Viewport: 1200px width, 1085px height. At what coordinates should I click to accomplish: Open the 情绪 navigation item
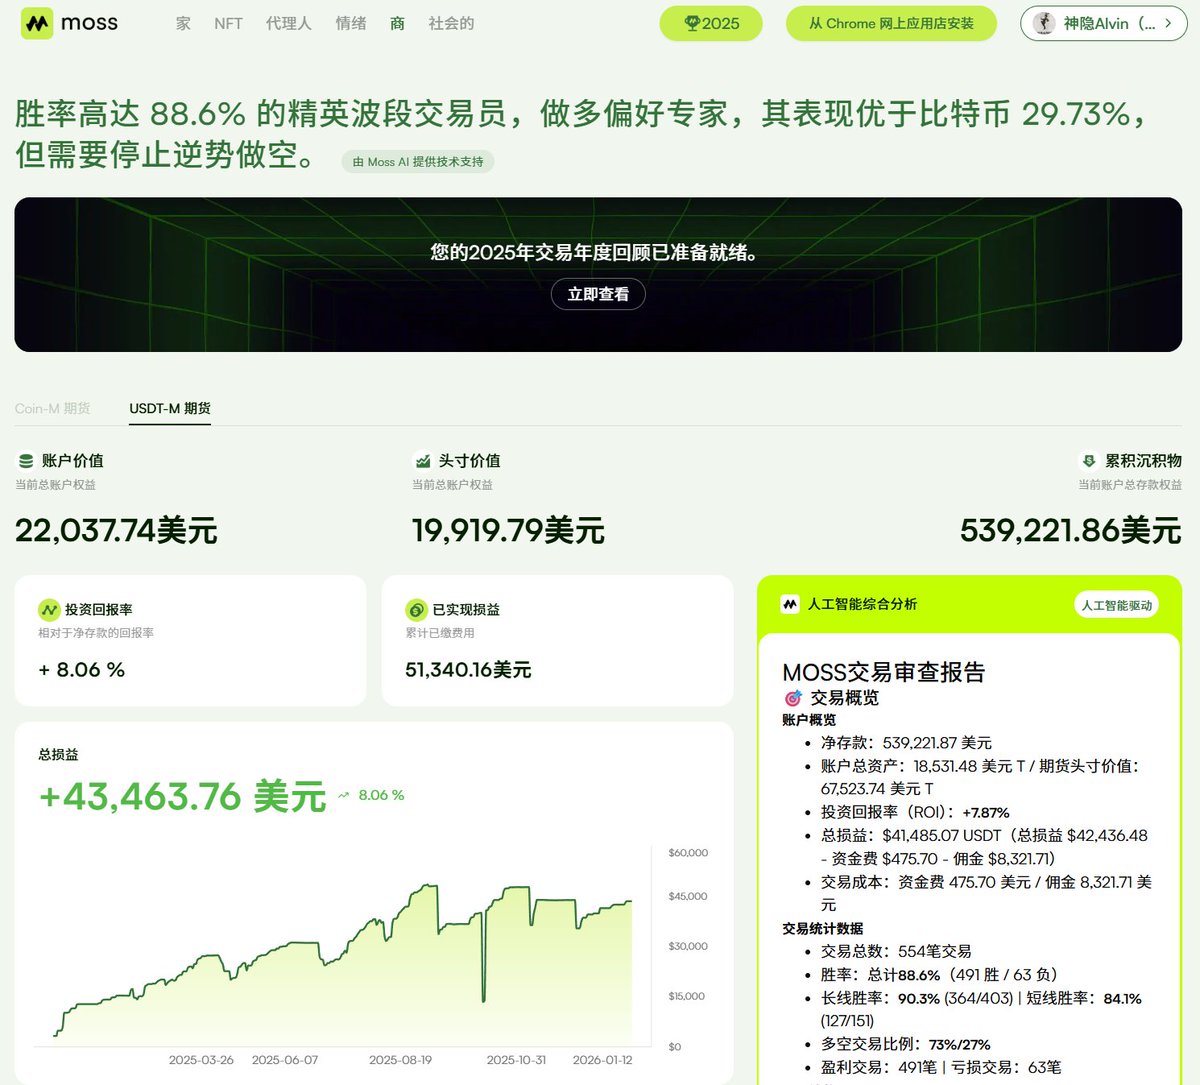[351, 23]
